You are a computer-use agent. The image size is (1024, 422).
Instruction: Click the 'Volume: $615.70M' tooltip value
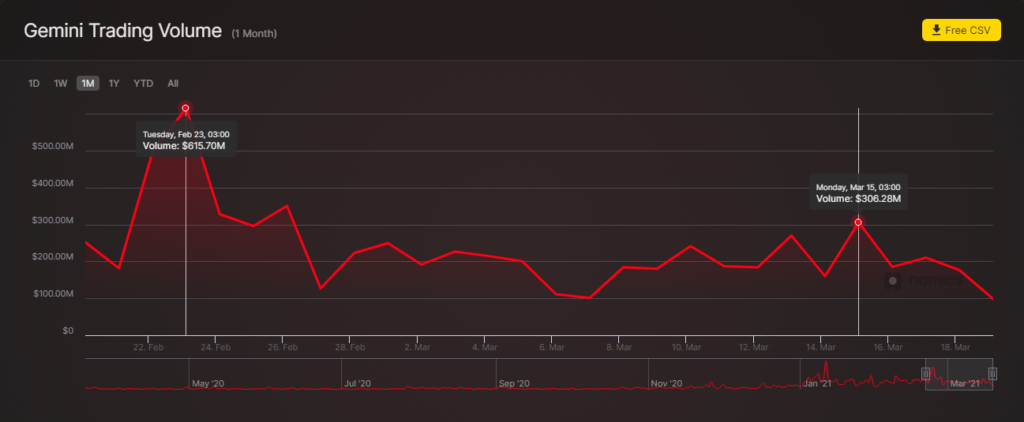(x=184, y=146)
